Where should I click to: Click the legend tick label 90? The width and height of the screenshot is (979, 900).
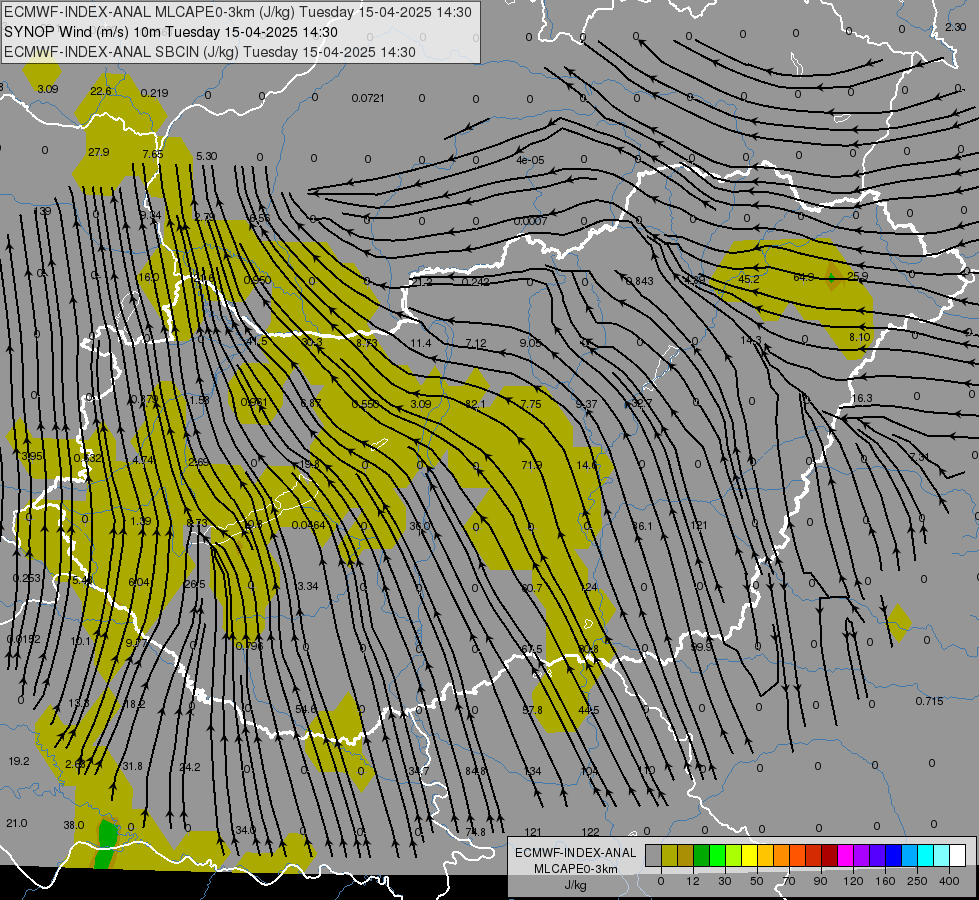pos(820,881)
